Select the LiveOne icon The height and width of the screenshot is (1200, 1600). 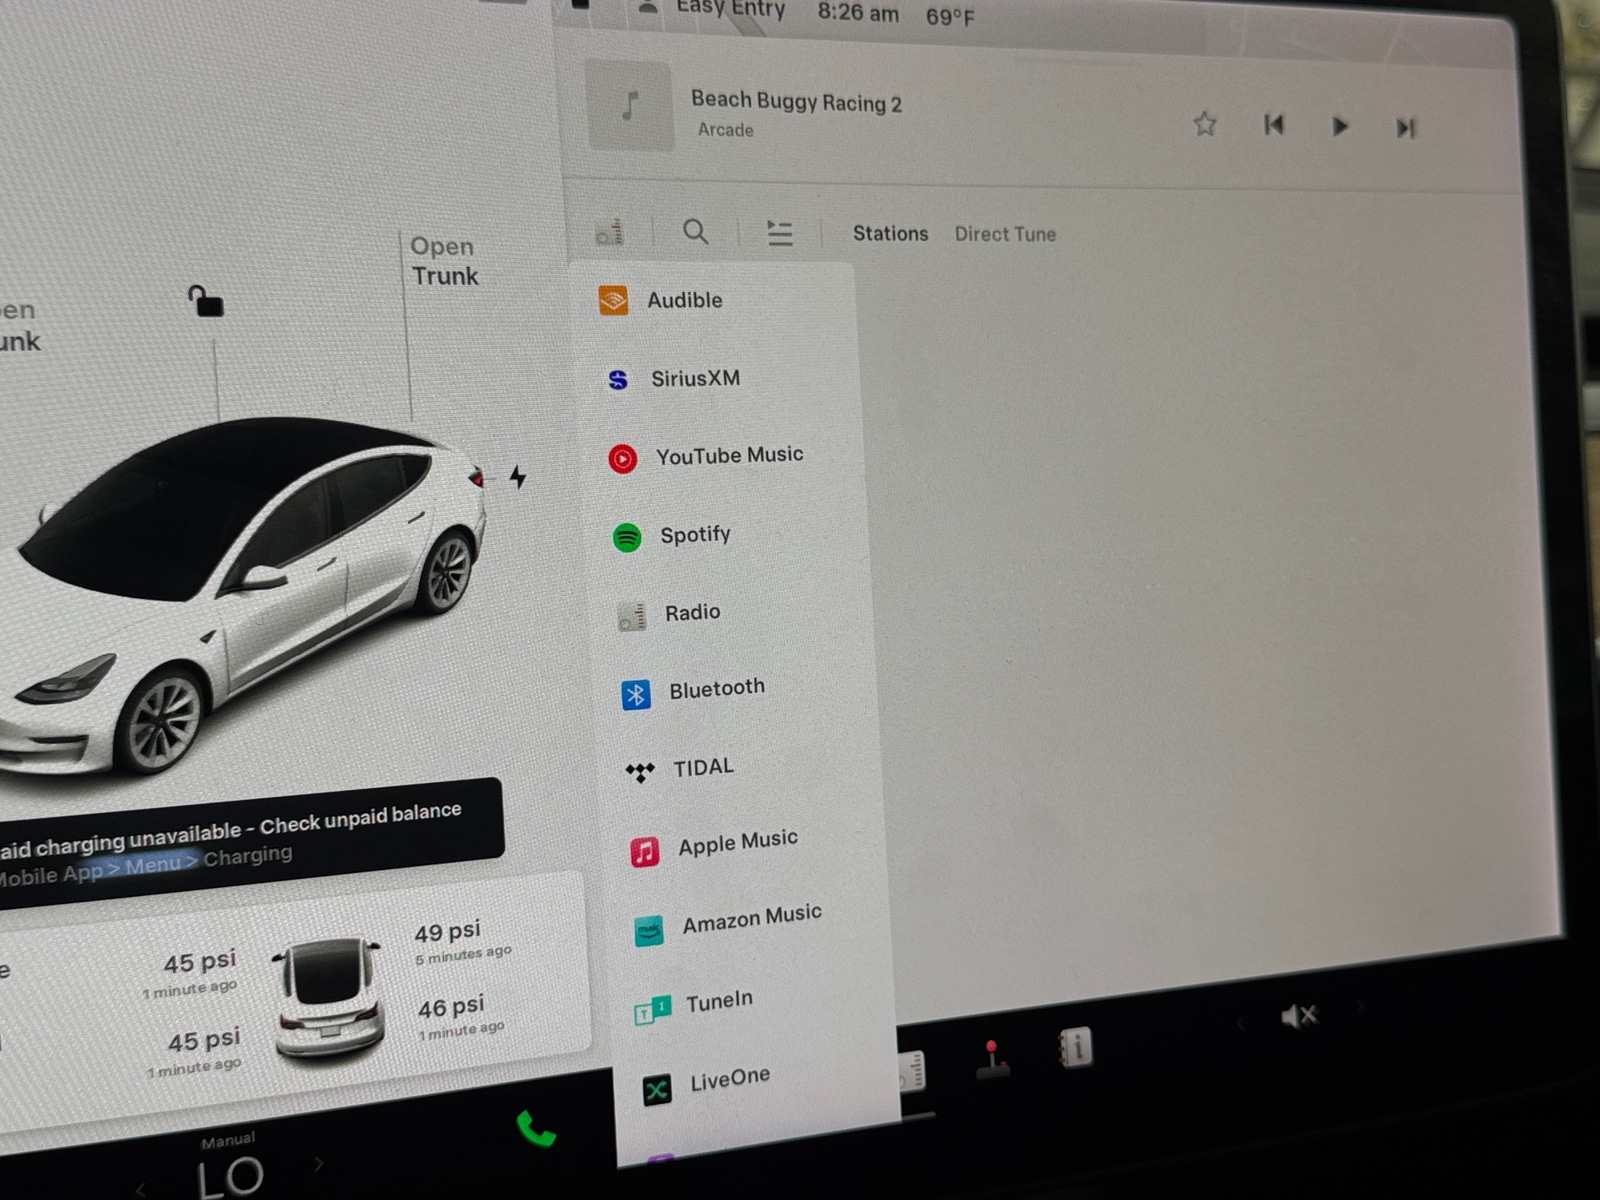(657, 1089)
